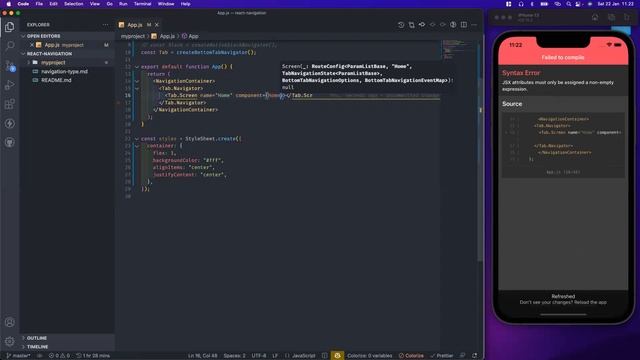Click Colorize: 0 variables status item
The width and height of the screenshot is (640, 360).
(x=369, y=356)
